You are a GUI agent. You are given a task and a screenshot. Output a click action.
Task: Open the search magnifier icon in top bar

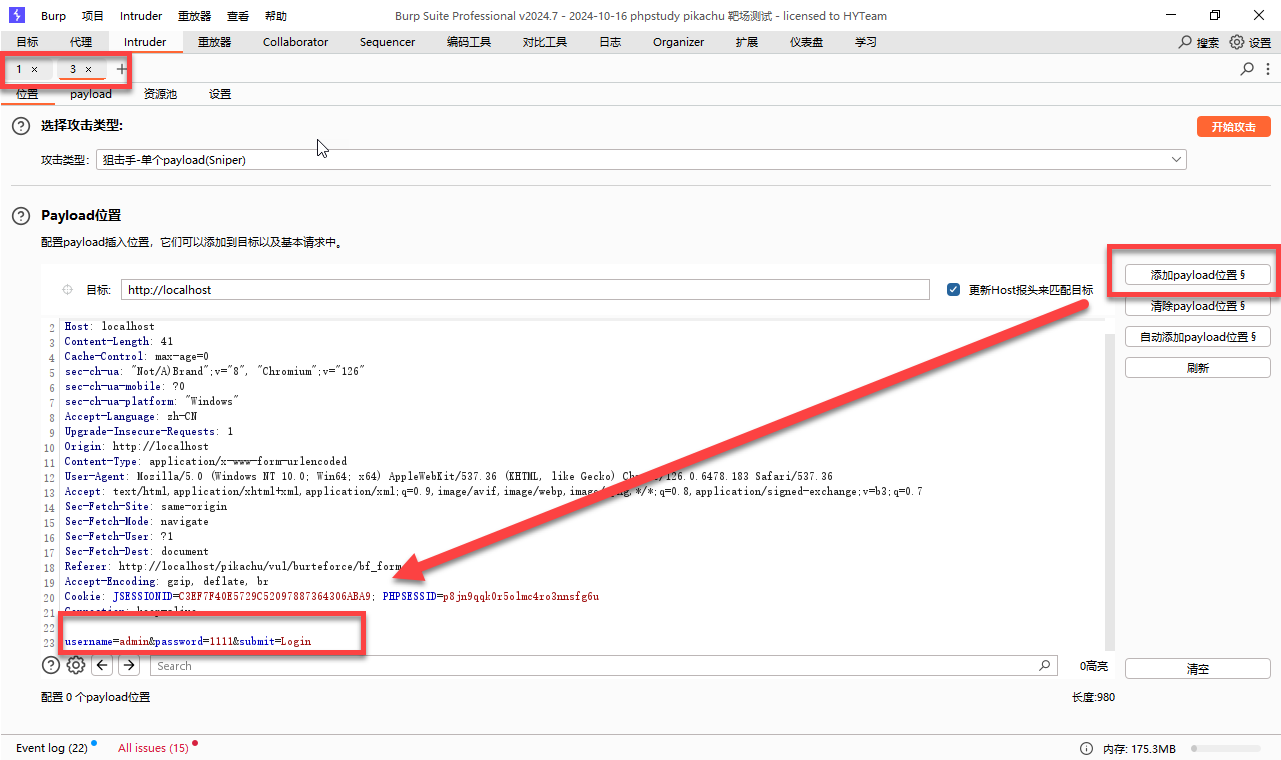[x=1186, y=42]
